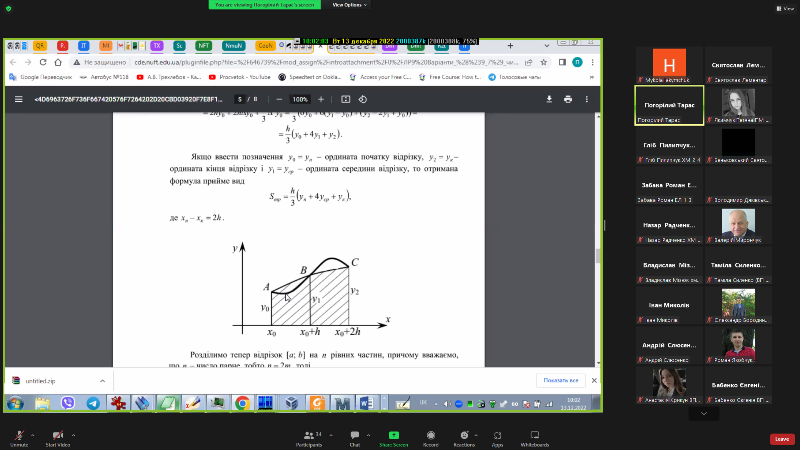Switch to the QR browser tab
This screenshot has width=800, height=450.
tap(40, 46)
